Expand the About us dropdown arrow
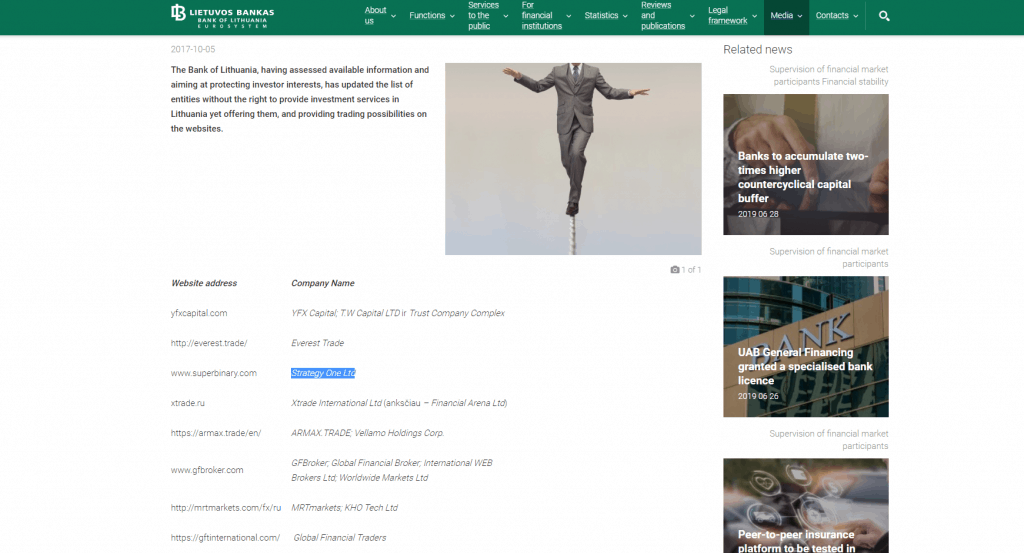1024x553 pixels. coord(393,16)
